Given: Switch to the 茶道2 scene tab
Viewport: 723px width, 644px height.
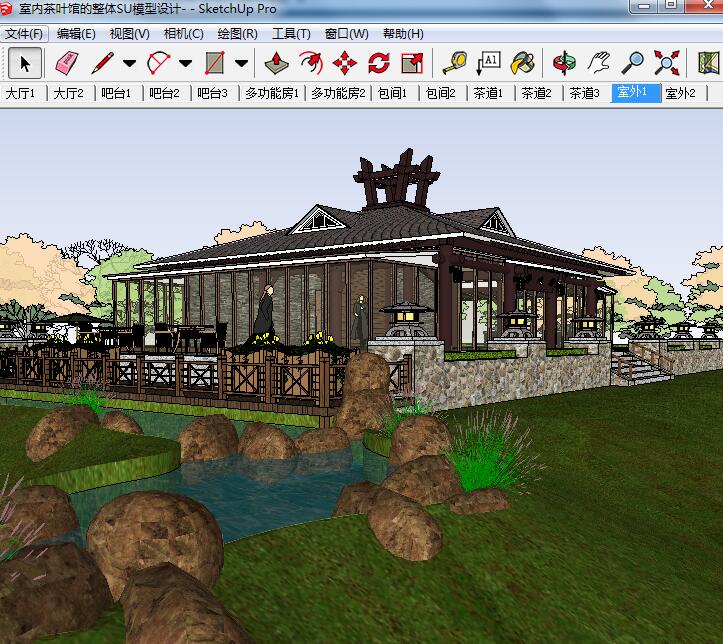Looking at the screenshot, I should pyautogui.click(x=536, y=93).
